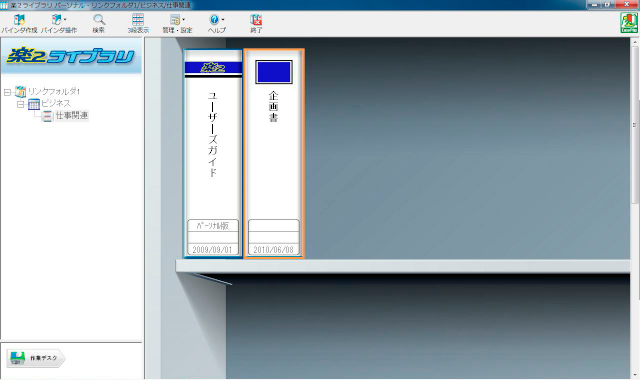Switch to 3段表示 shelf view
The image size is (640, 380).
[138, 24]
